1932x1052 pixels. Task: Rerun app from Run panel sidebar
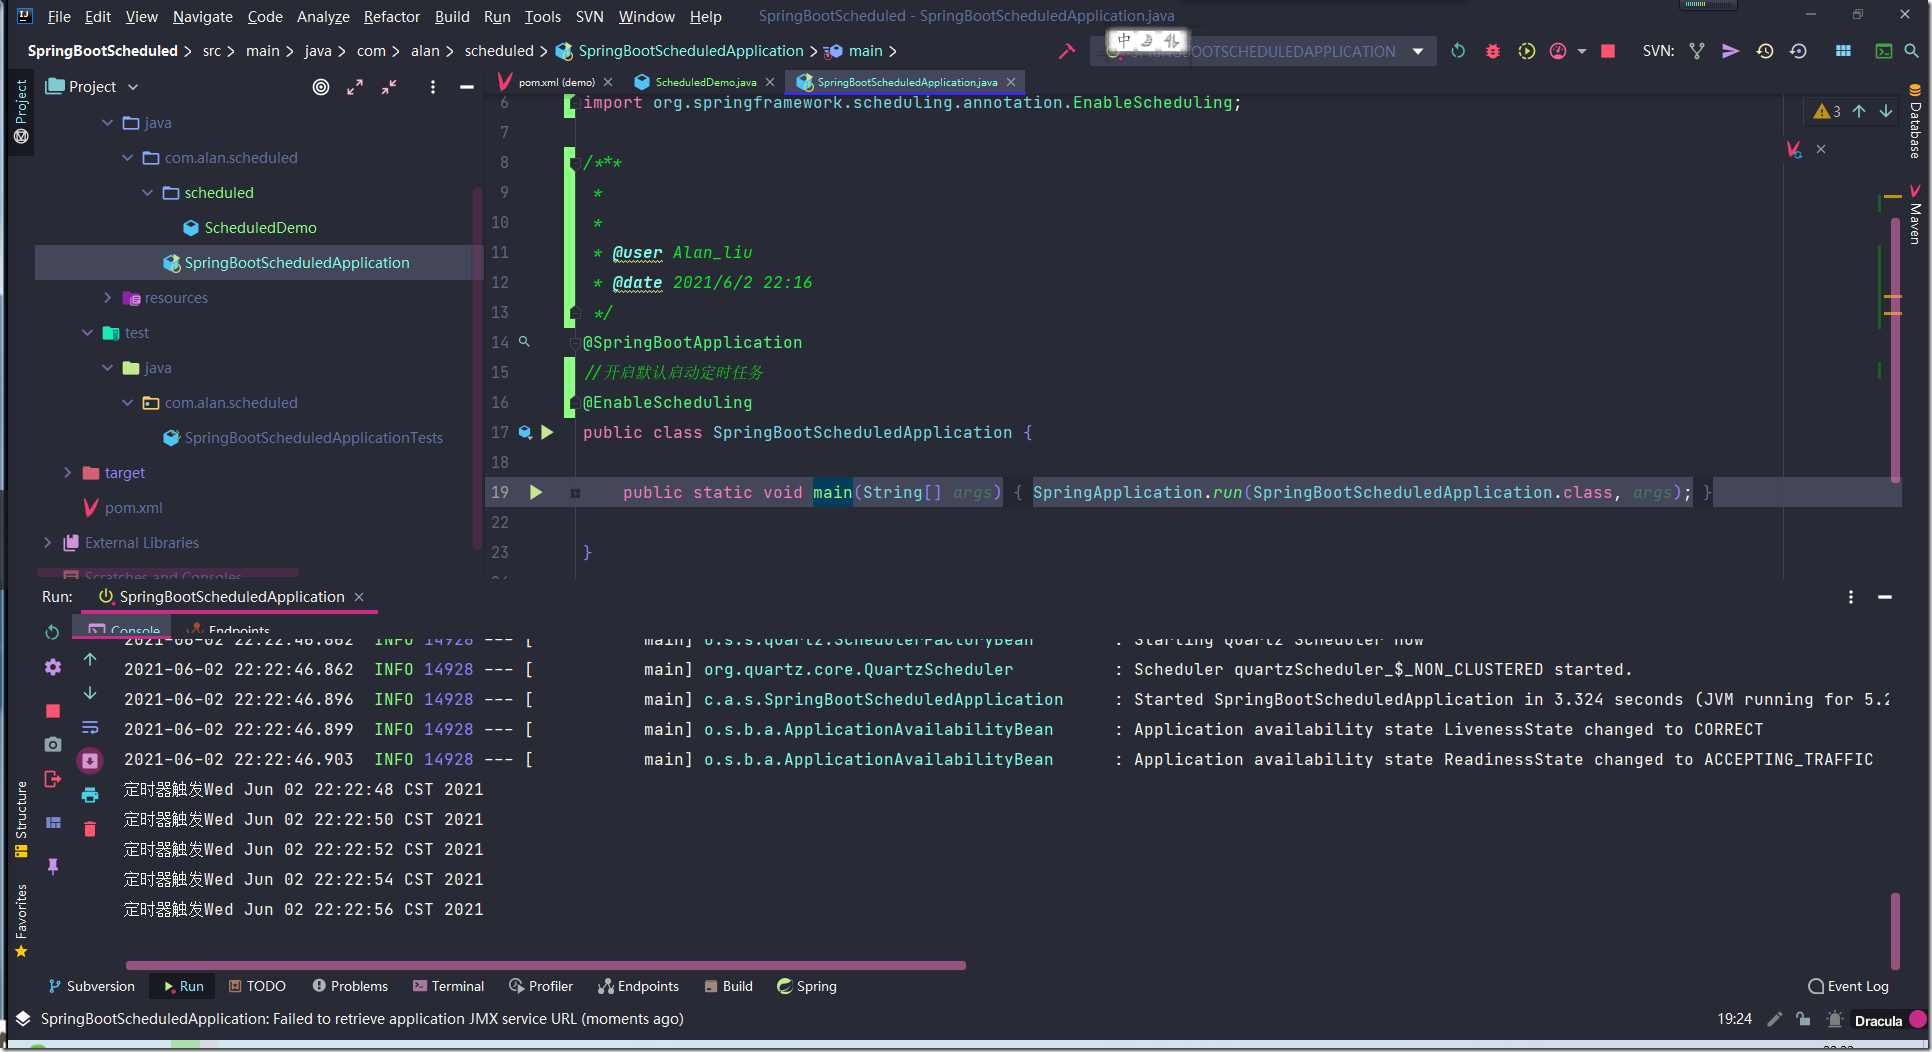point(52,632)
